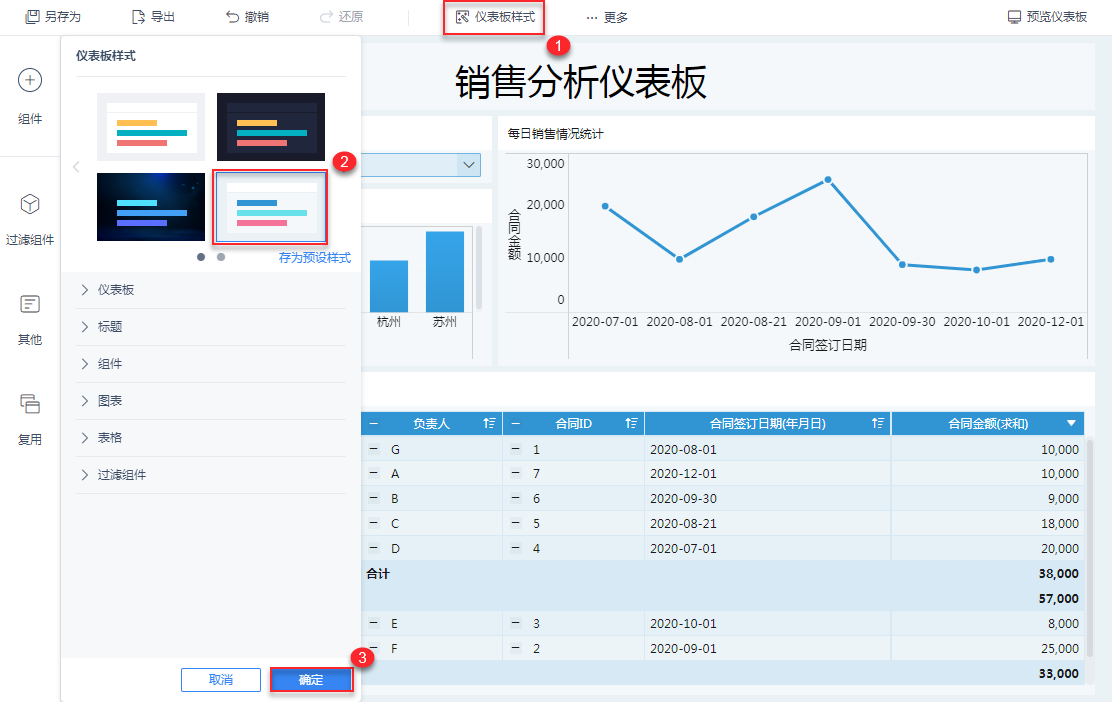The width and height of the screenshot is (1112, 702).
Task: Select the second style page dot
Action: point(221,257)
